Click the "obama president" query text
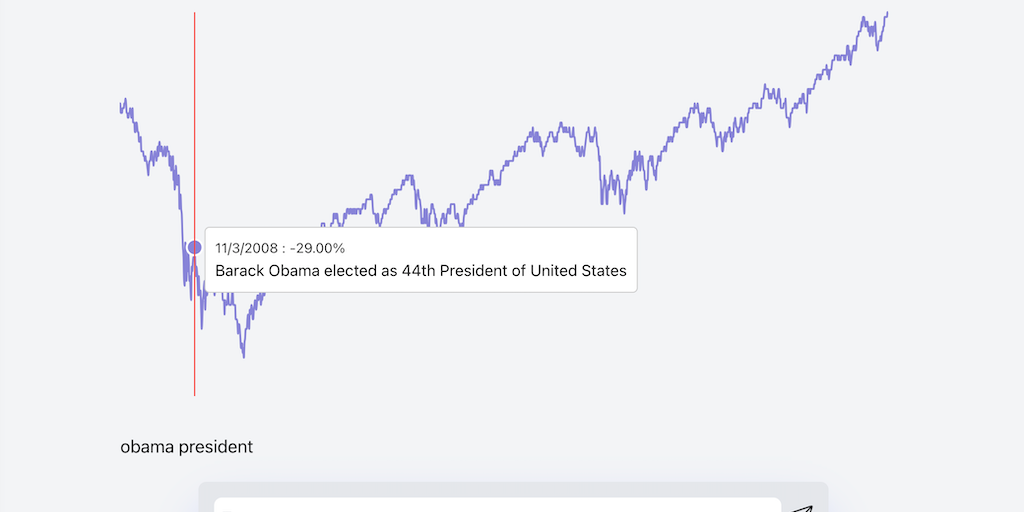 click(x=187, y=447)
